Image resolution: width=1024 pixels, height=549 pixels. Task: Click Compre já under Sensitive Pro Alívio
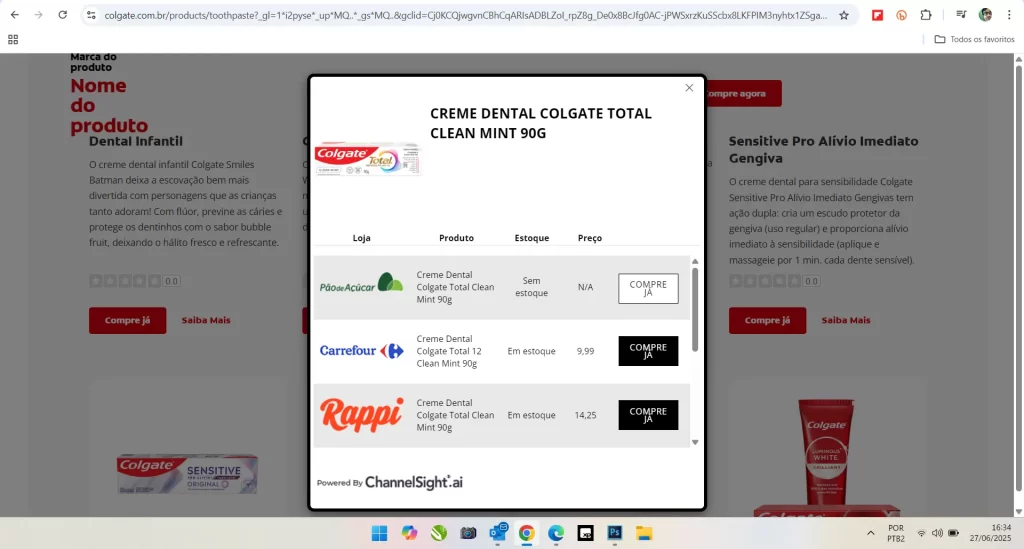click(x=767, y=321)
